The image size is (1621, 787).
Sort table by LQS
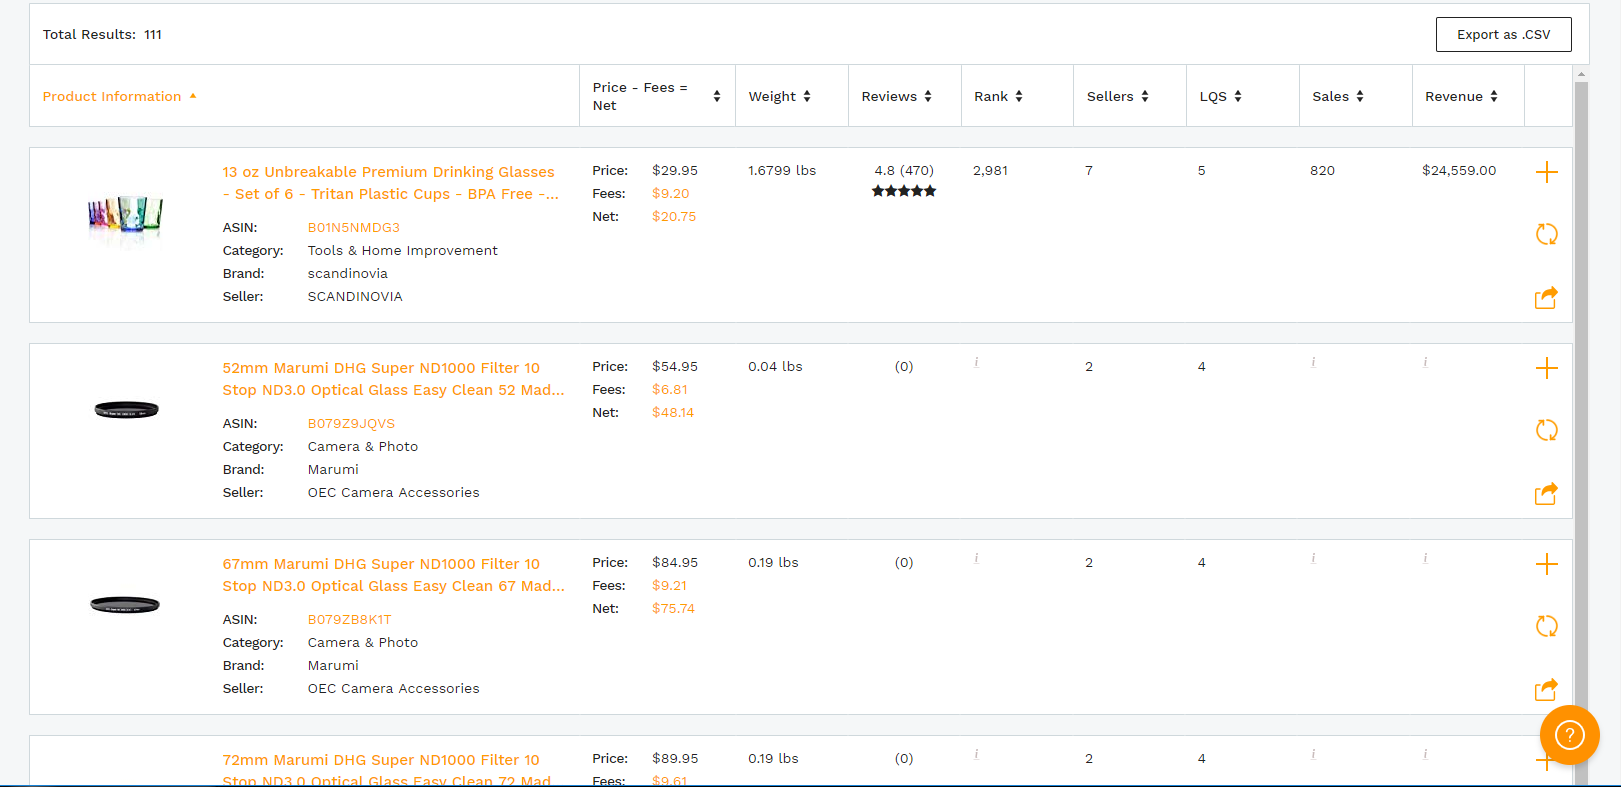tap(1220, 96)
